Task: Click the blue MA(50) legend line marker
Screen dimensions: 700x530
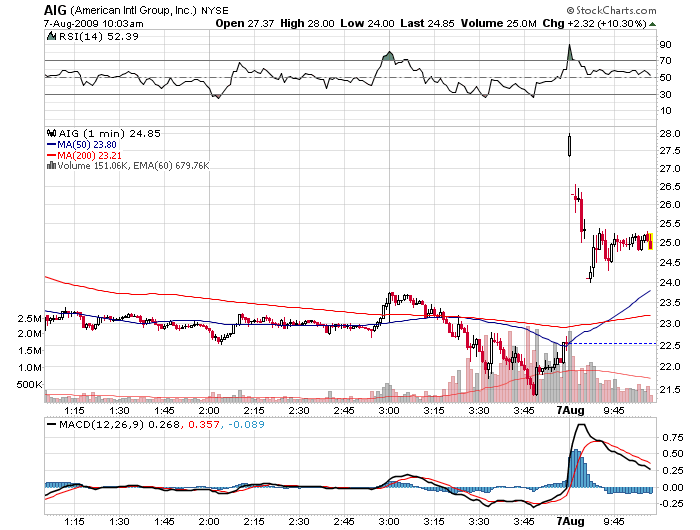Action: 51,145
